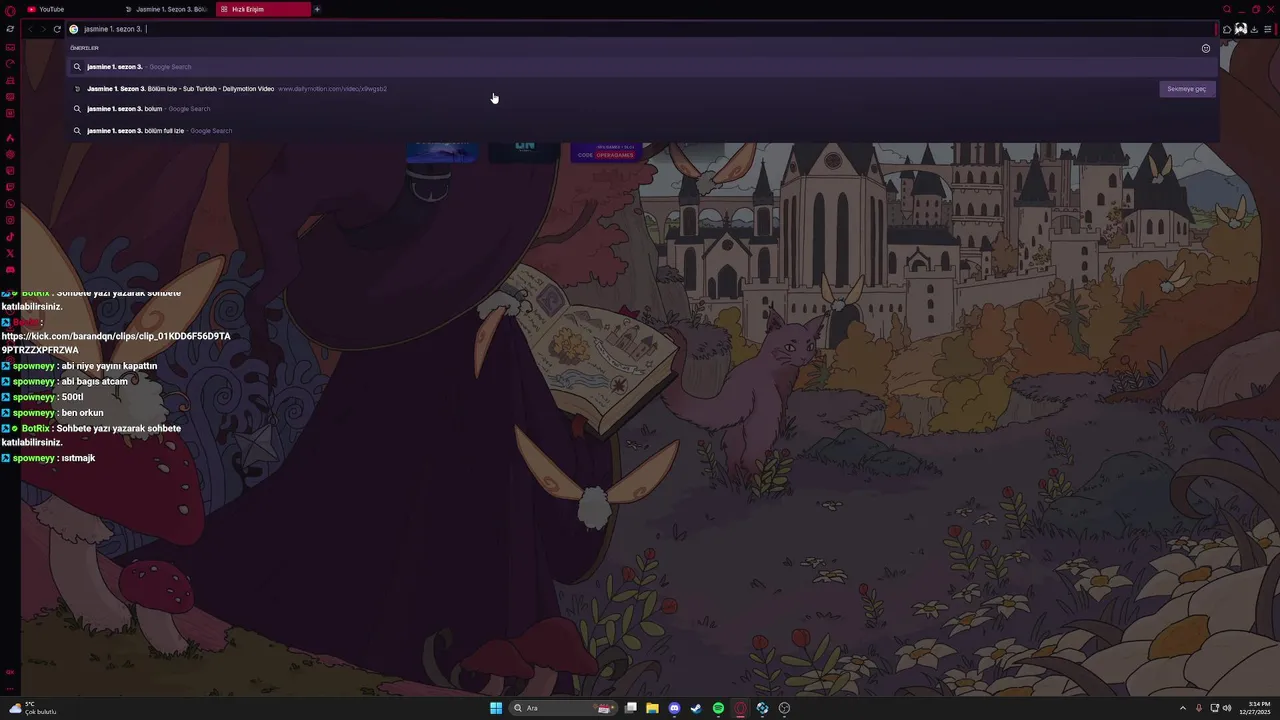
Task: Reload the page with the refresh icon
Action: click(57, 29)
